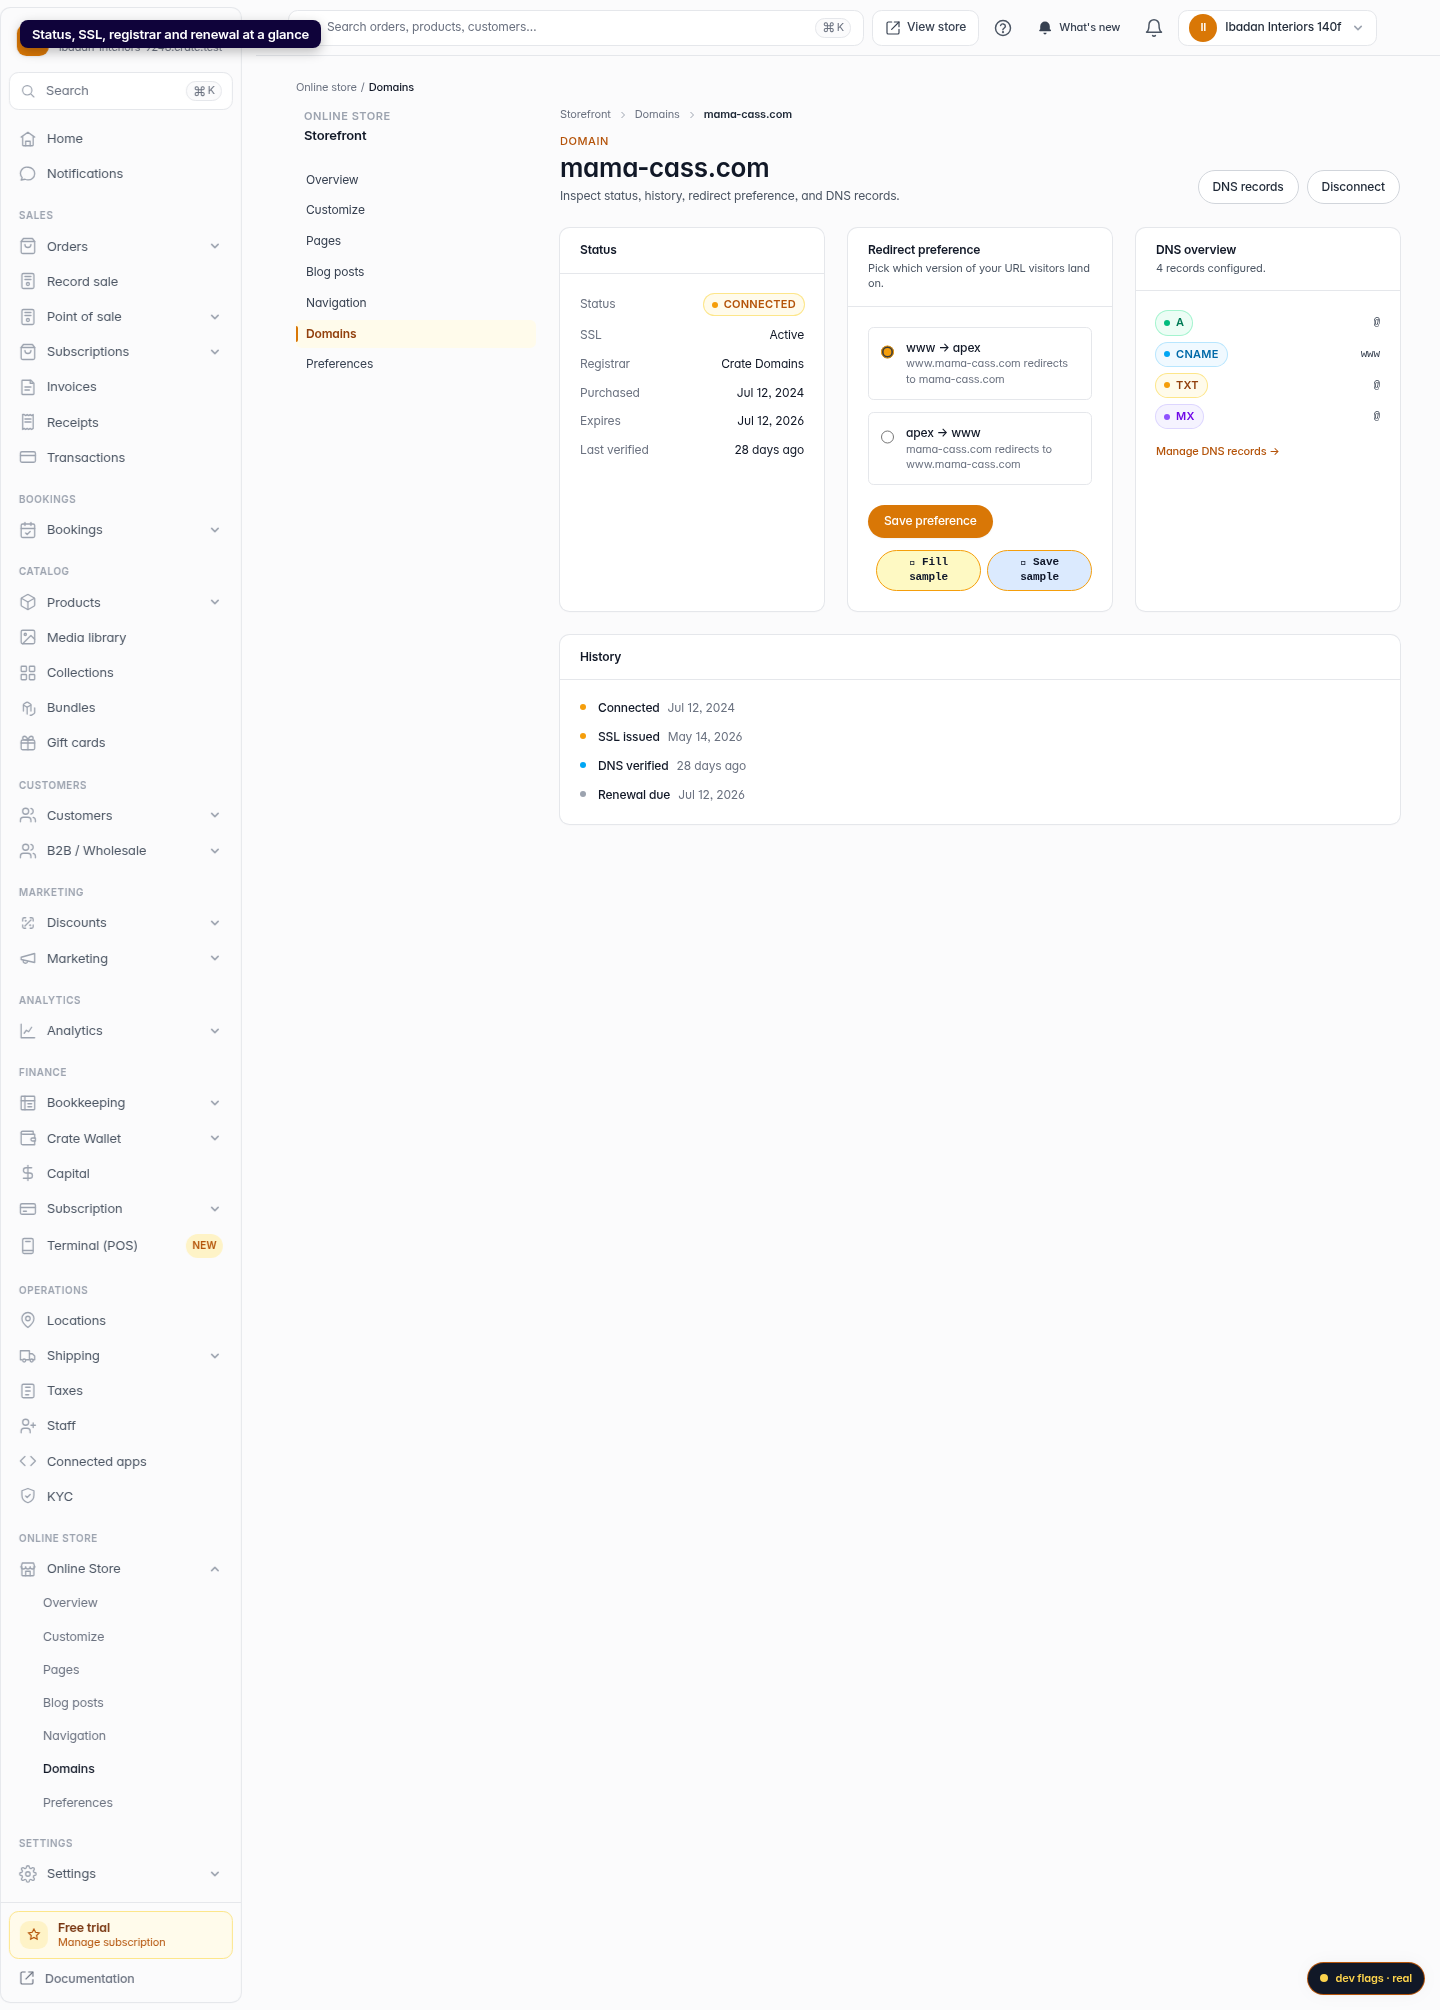The width and height of the screenshot is (1440, 2010).
Task: Click the KYC shield icon
Action: point(28,1496)
